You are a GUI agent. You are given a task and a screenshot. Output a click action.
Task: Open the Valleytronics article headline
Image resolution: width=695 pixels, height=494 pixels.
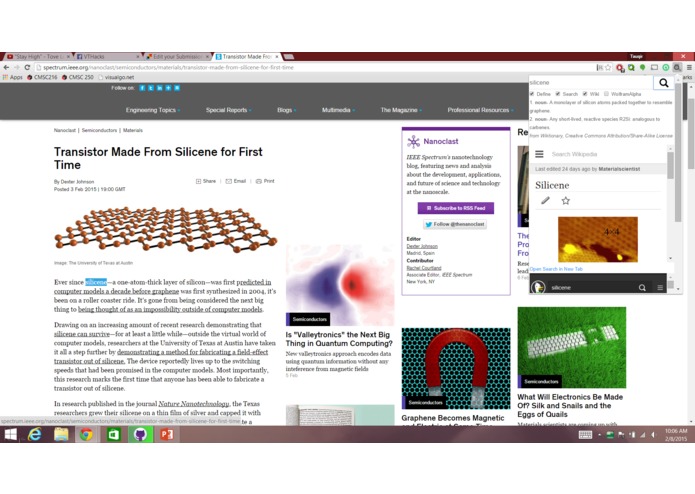click(339, 339)
